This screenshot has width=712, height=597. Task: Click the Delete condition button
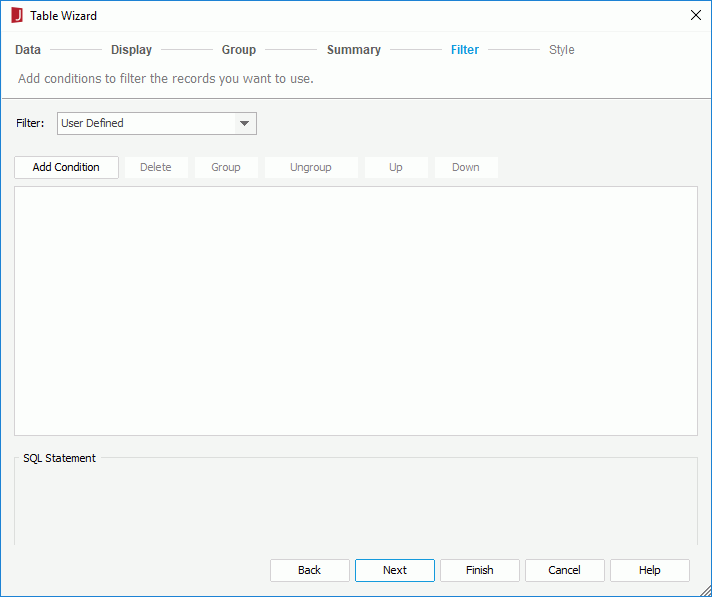(156, 168)
